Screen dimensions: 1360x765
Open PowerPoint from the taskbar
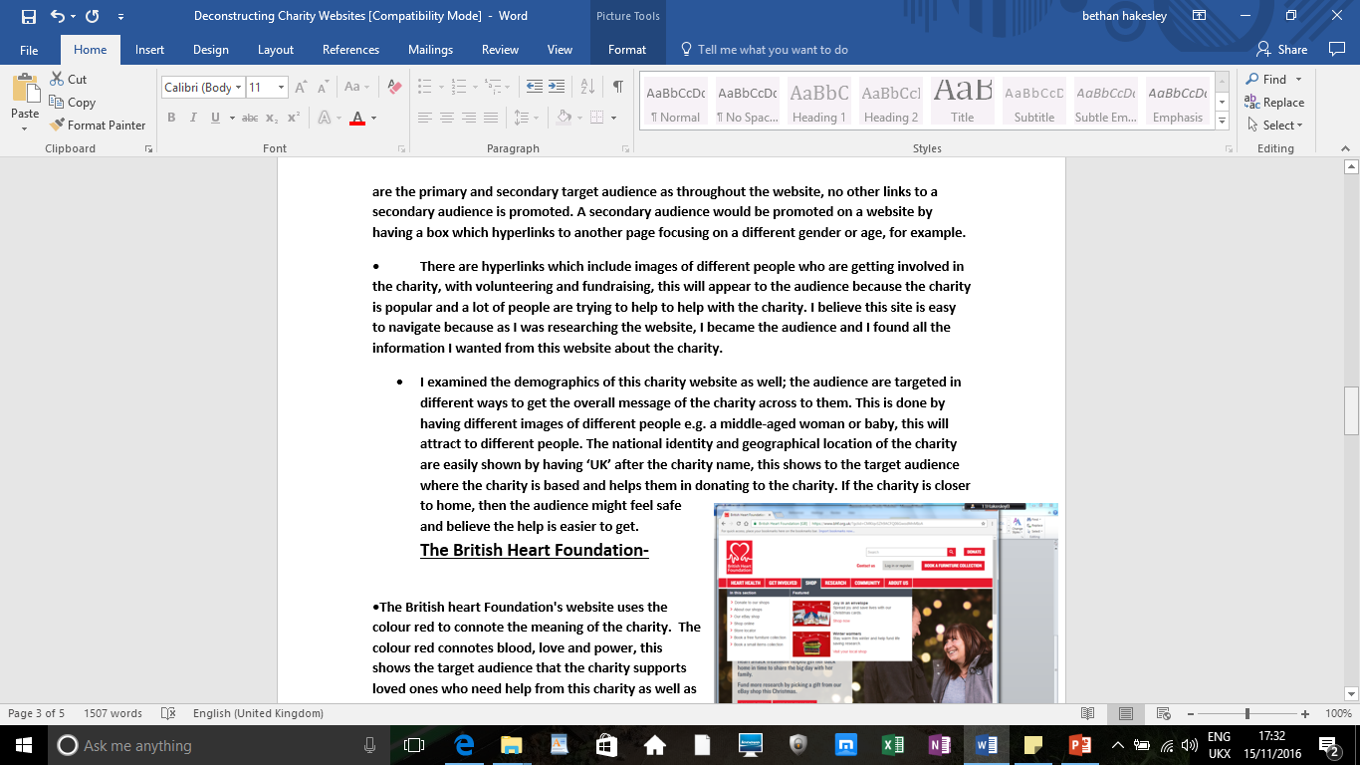point(1079,745)
